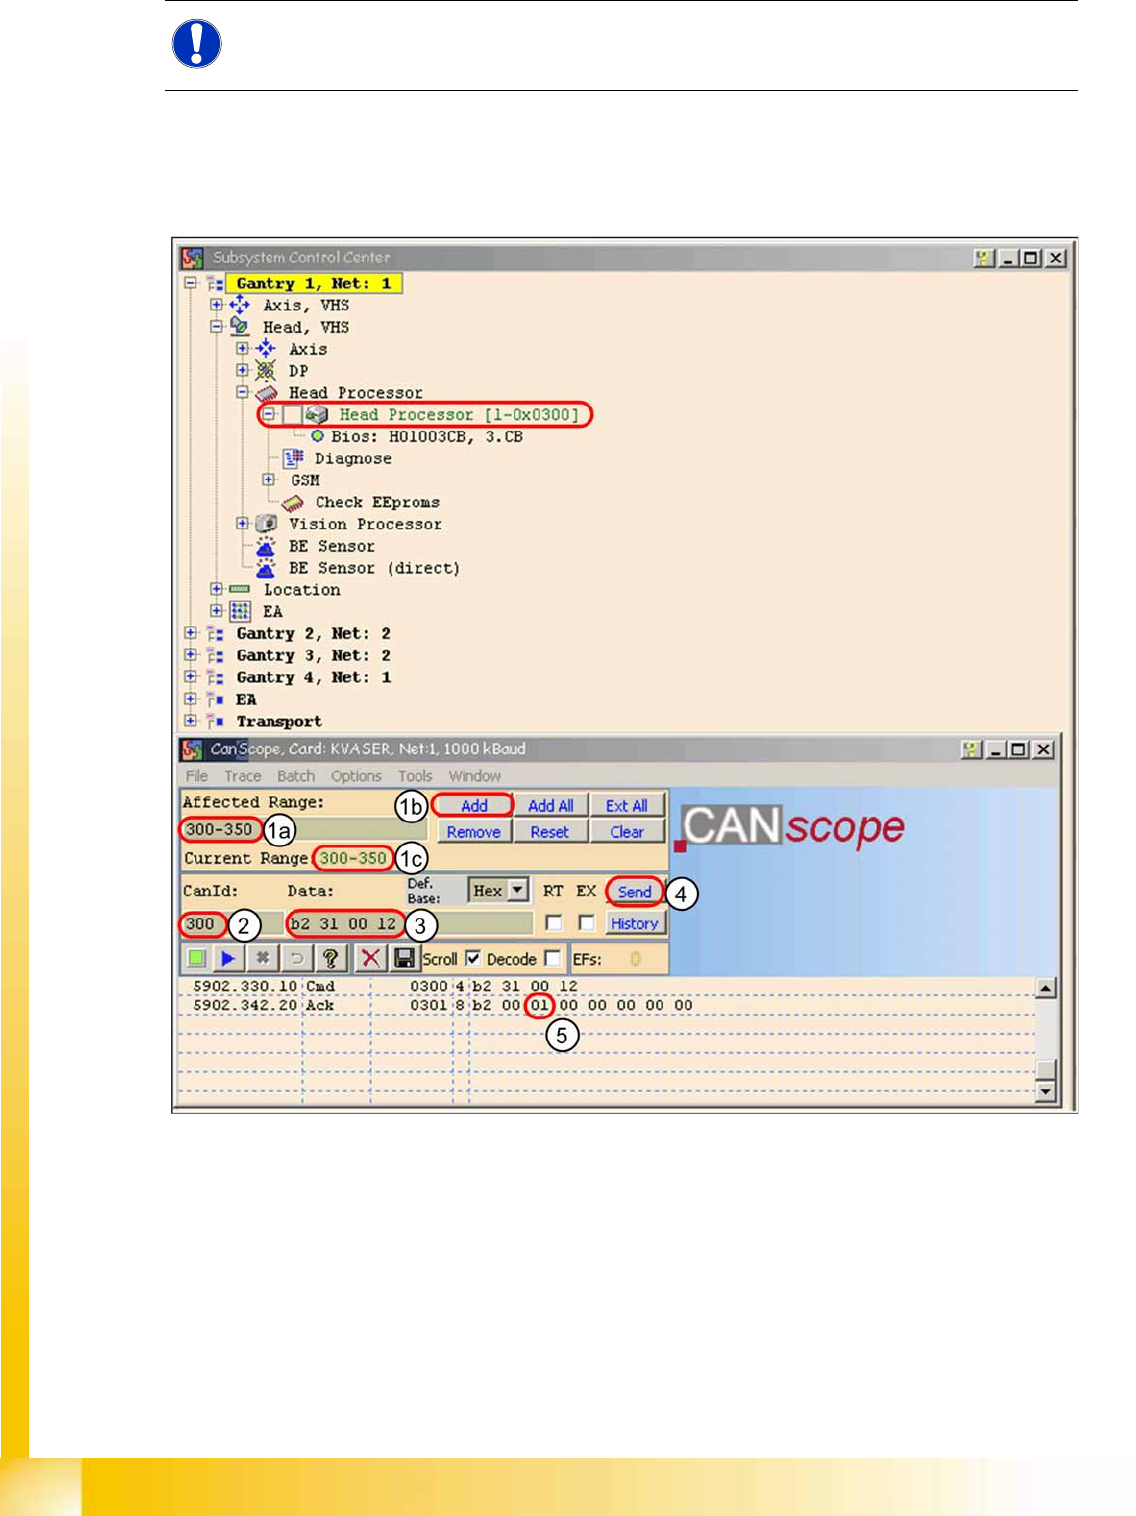Screen dimensions: 1136x1516
Task: Open the Options menu
Action: point(356,776)
